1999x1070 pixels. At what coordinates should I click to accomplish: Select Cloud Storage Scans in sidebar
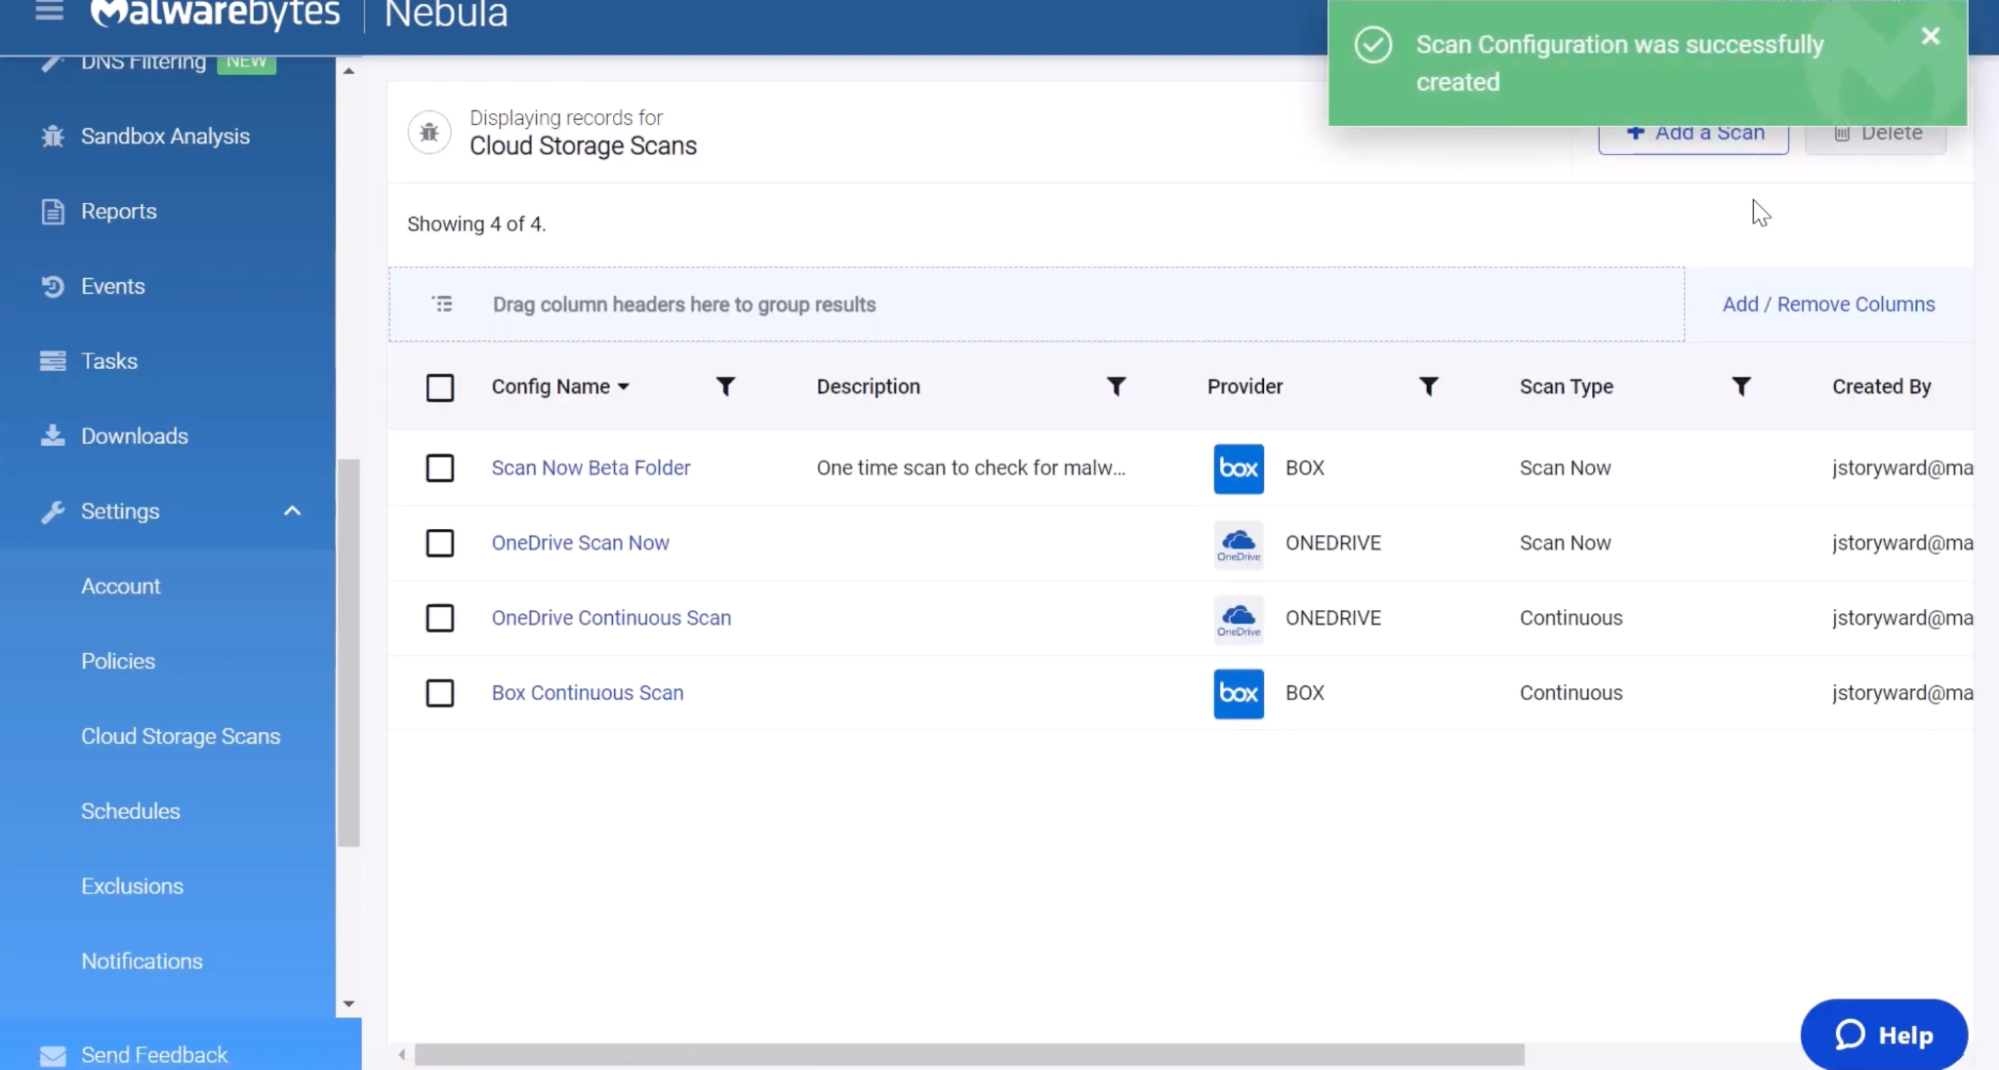tap(180, 736)
